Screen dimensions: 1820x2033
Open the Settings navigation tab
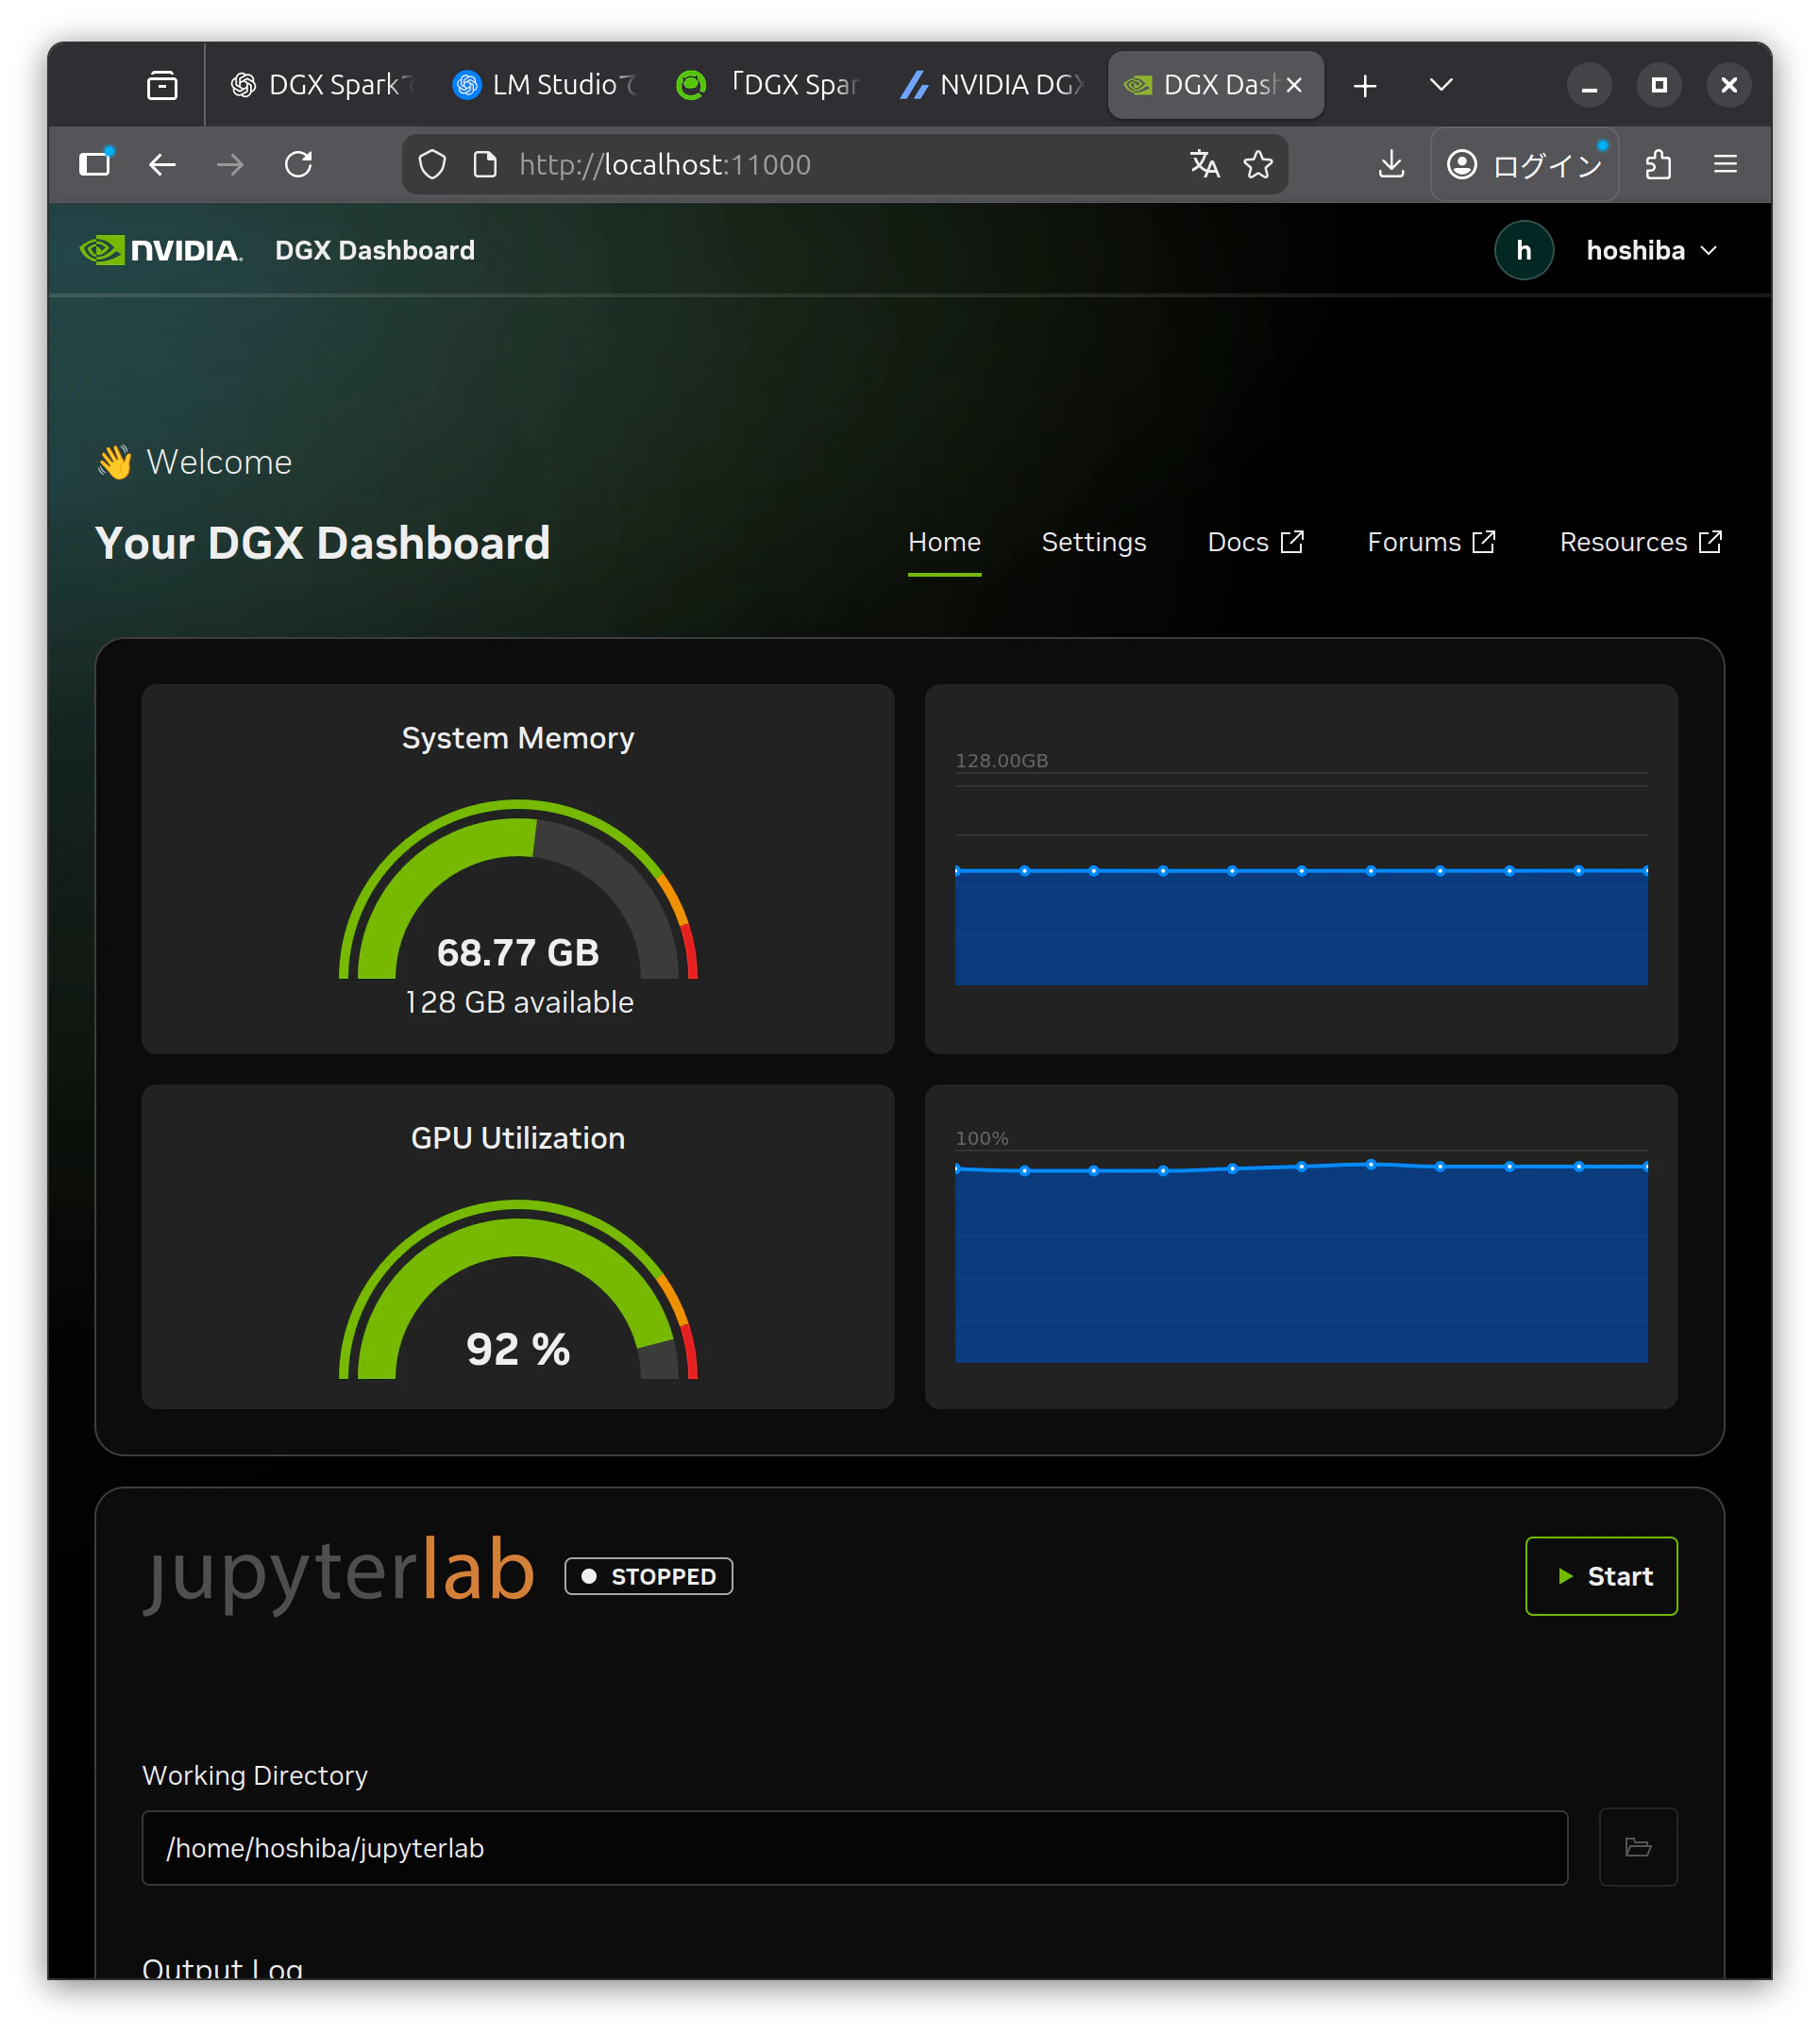(x=1093, y=542)
